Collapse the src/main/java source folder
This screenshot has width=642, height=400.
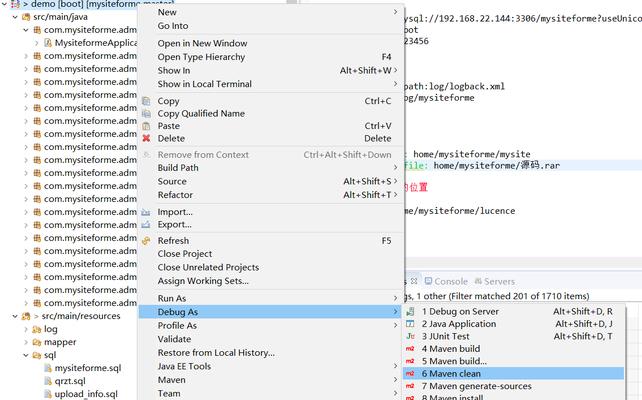click(12, 17)
